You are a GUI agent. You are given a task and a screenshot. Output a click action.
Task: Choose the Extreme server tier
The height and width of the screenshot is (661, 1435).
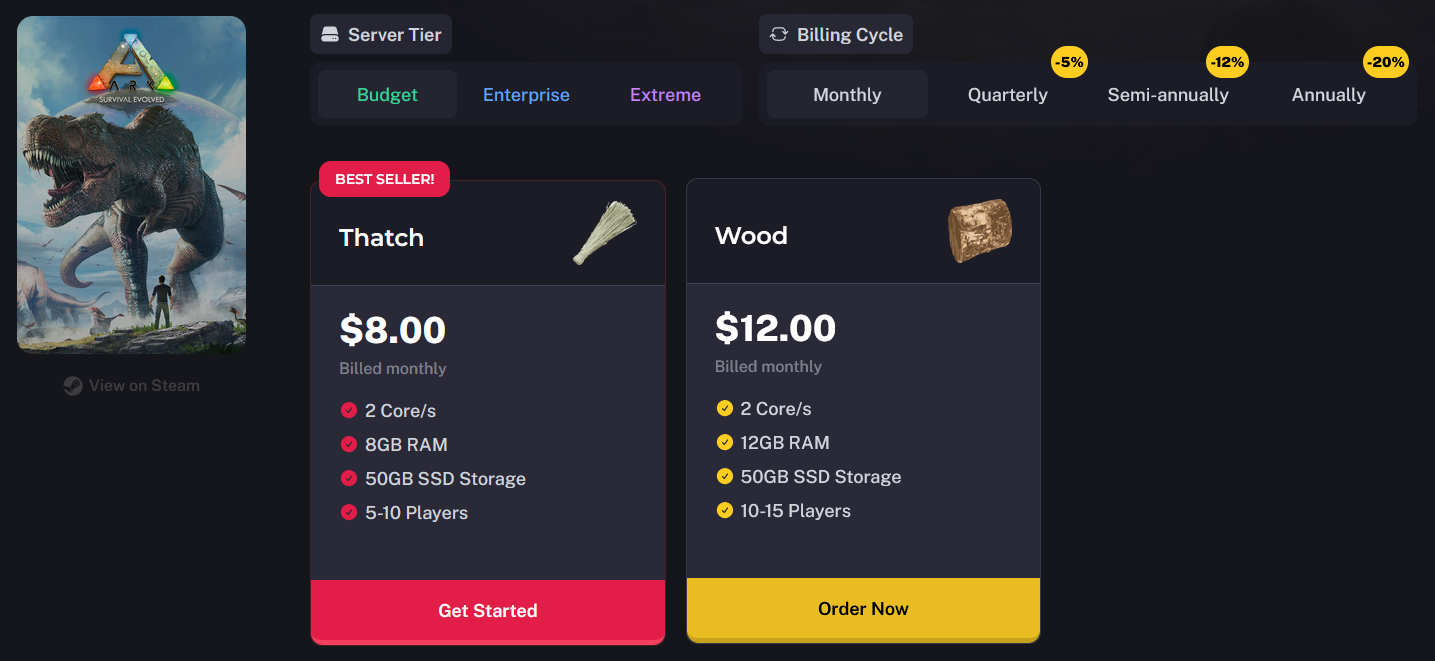click(665, 95)
